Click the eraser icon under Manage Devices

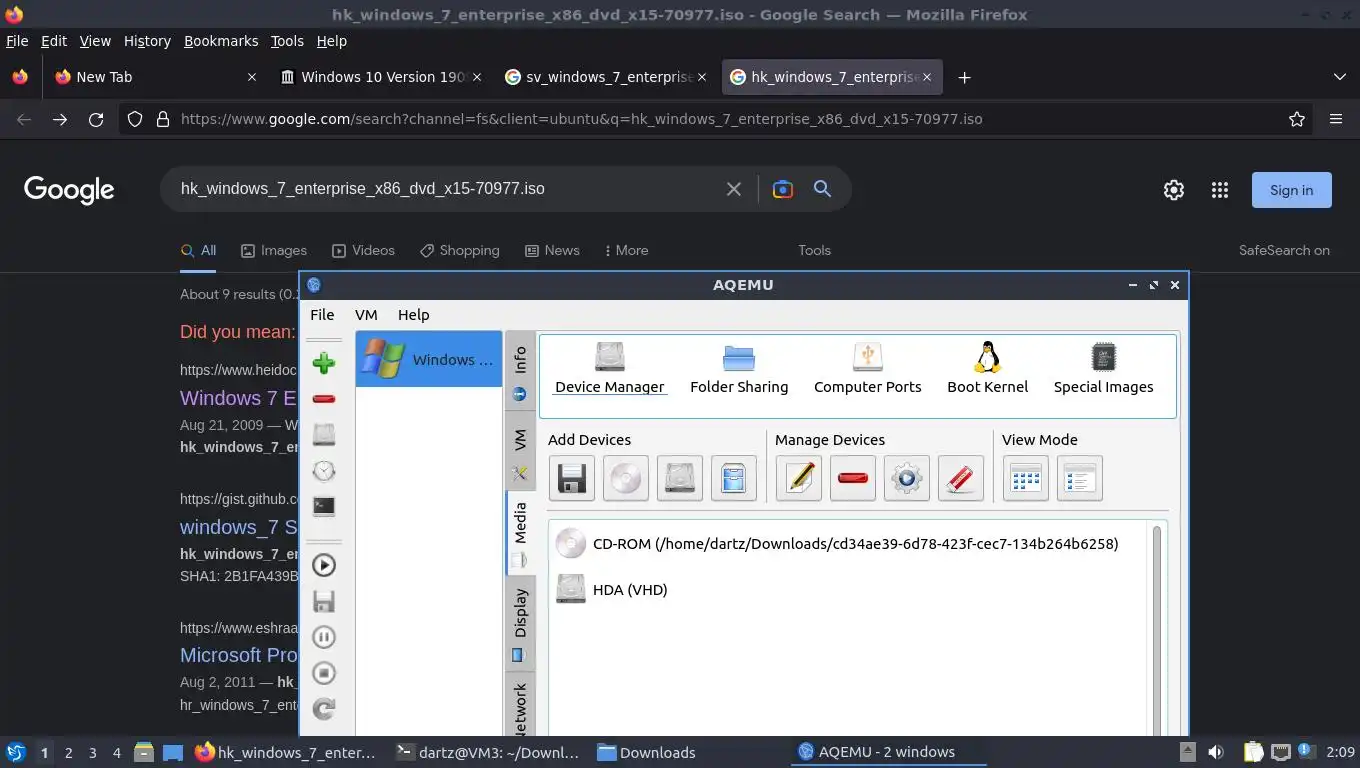click(961, 478)
